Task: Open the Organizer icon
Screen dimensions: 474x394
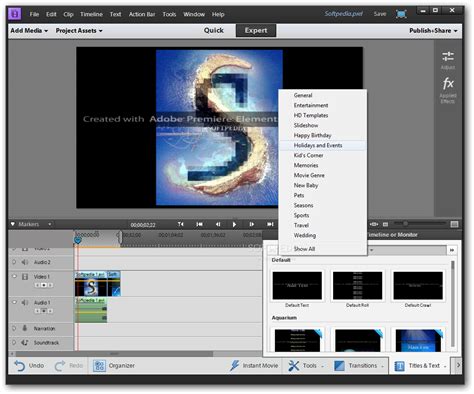Action: point(99,366)
